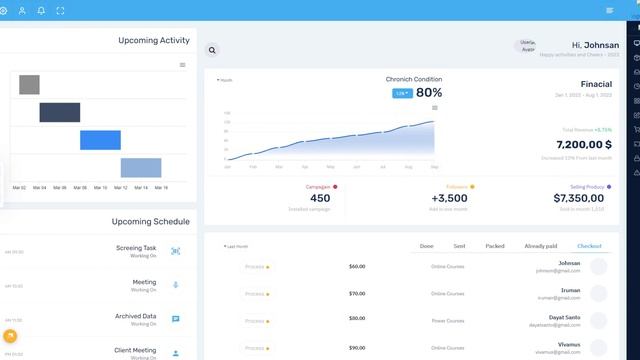Click the Selling Product purple dot indicator
640x360 pixels.
coord(609,187)
